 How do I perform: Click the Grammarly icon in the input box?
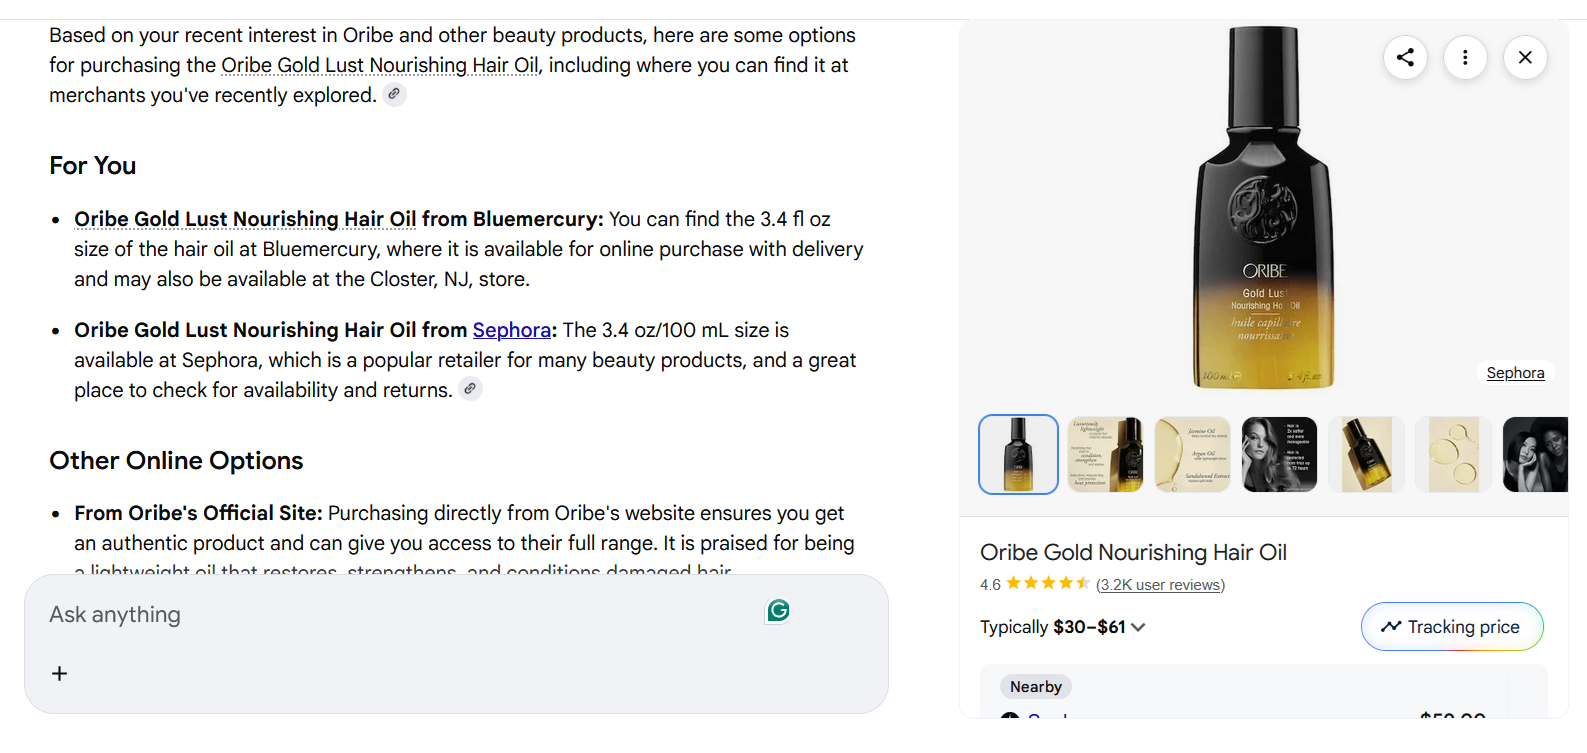(x=778, y=610)
